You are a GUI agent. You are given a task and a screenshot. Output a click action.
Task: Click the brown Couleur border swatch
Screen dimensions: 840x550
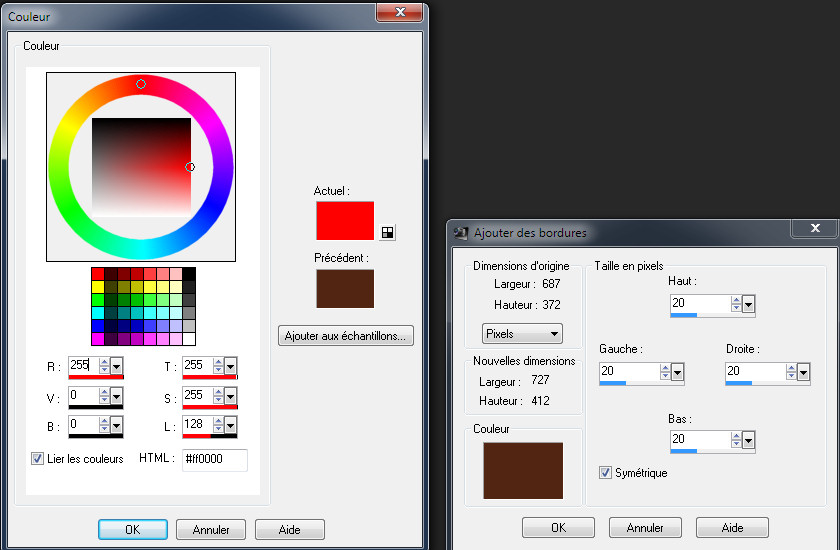point(523,470)
